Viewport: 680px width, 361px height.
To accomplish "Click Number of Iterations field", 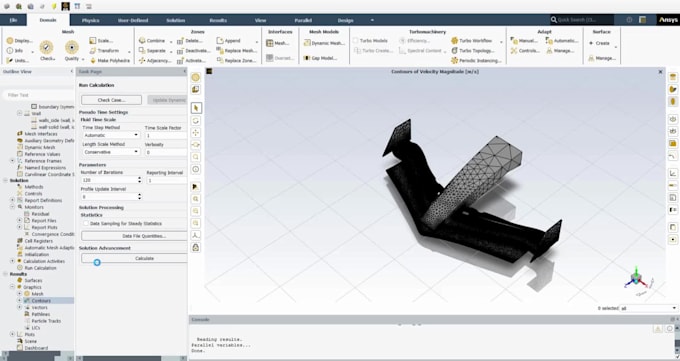I will click(x=108, y=180).
